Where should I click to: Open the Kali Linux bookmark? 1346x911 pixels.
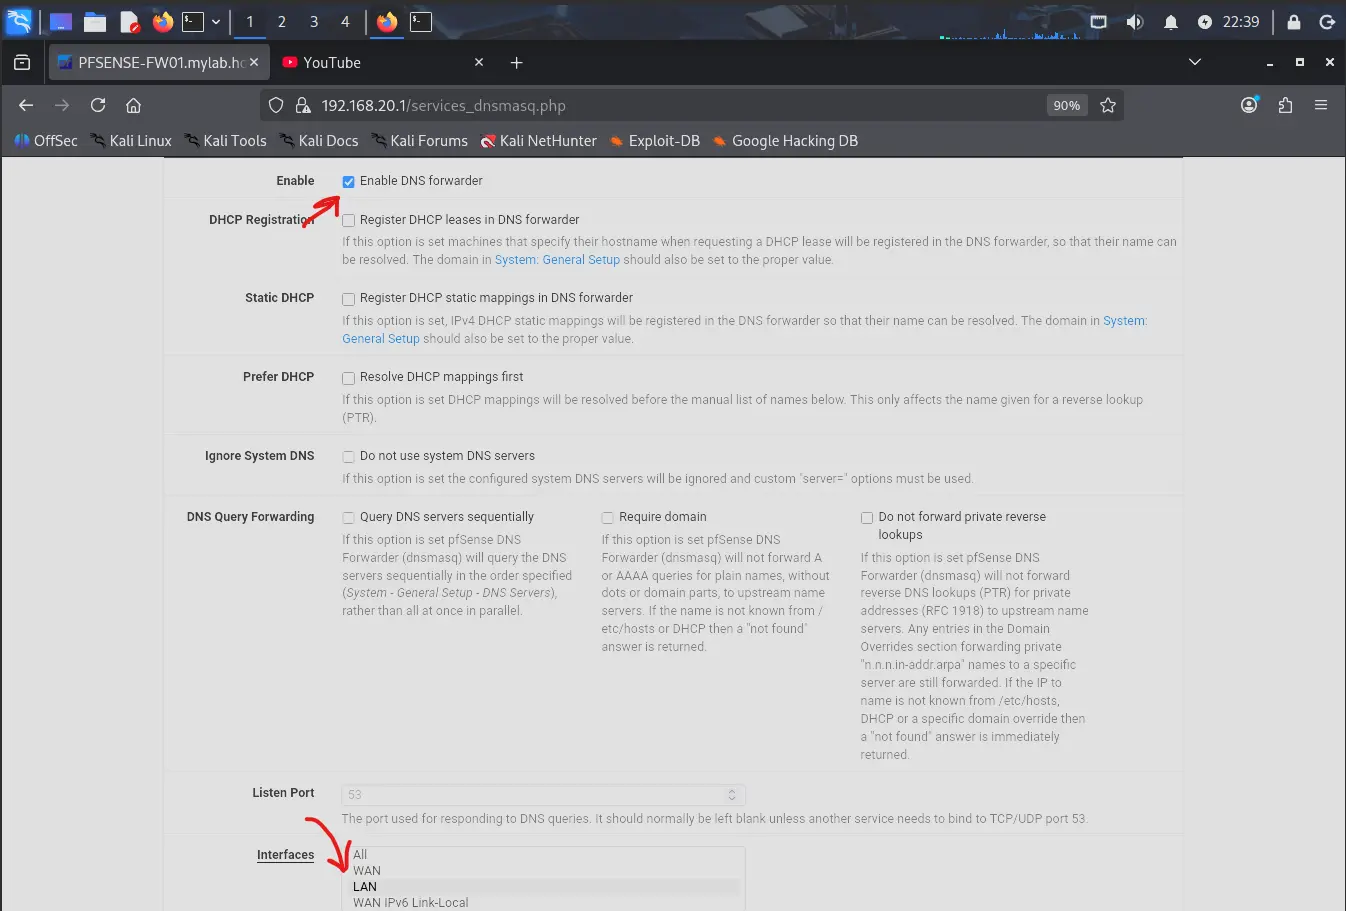click(131, 141)
